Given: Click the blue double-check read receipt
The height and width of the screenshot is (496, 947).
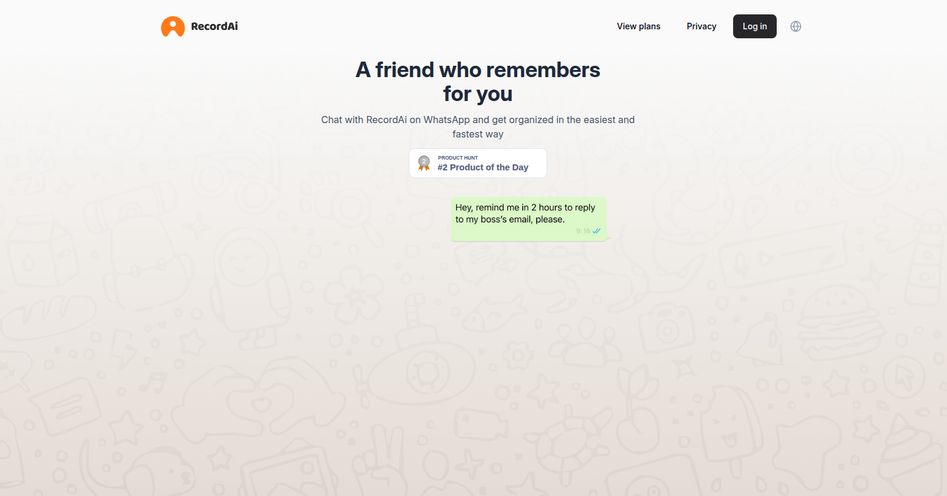Looking at the screenshot, I should click(597, 231).
